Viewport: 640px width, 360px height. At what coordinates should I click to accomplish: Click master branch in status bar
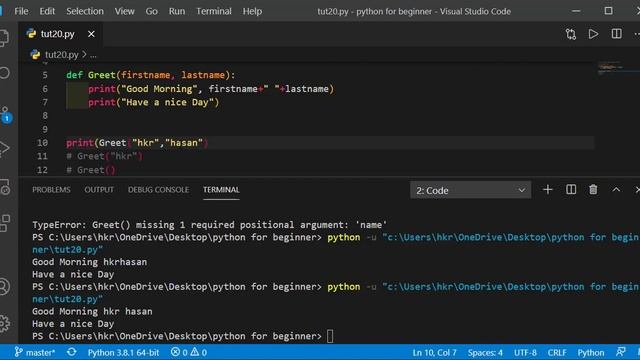click(x=35, y=352)
